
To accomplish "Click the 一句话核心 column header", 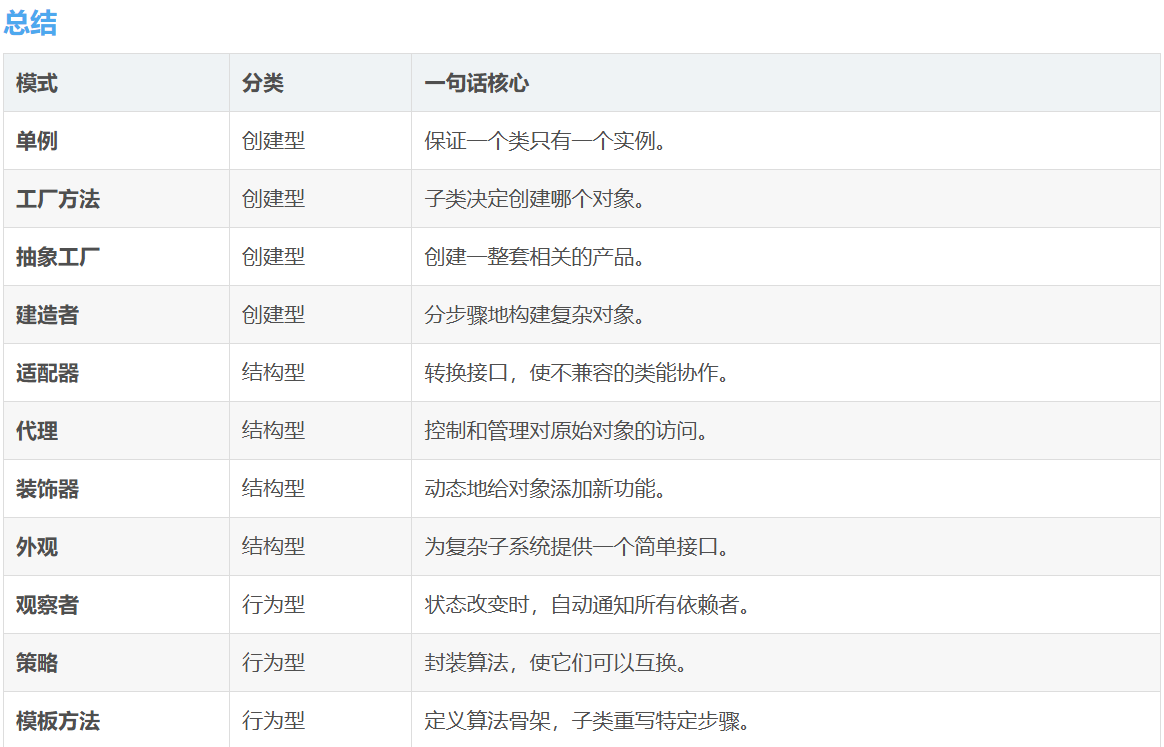I will click(x=476, y=83).
